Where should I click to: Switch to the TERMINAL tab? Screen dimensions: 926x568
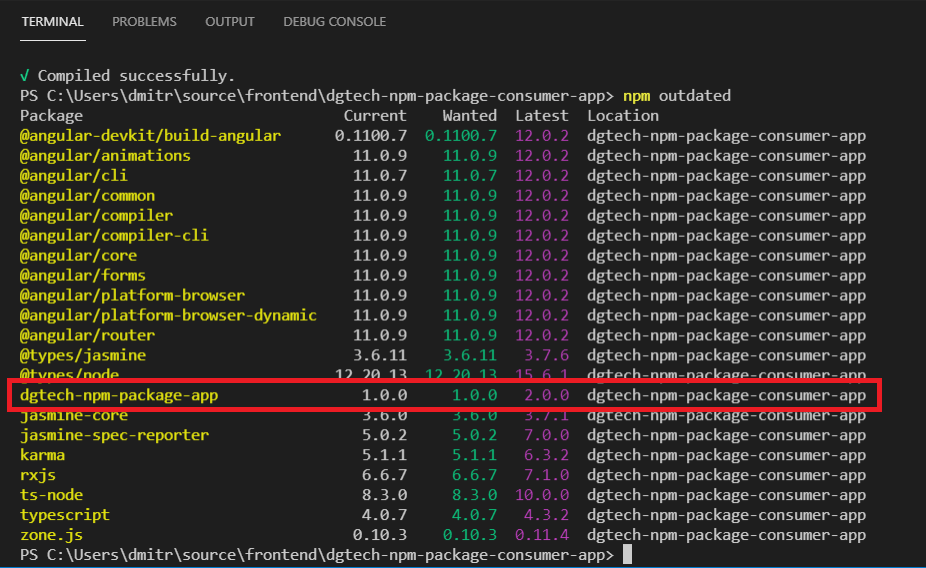tap(52, 21)
